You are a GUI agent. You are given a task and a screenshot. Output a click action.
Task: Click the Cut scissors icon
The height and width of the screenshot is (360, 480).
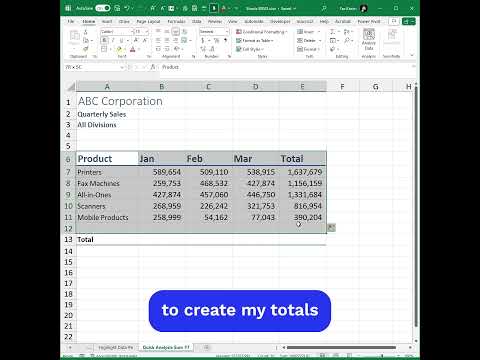click(86, 32)
